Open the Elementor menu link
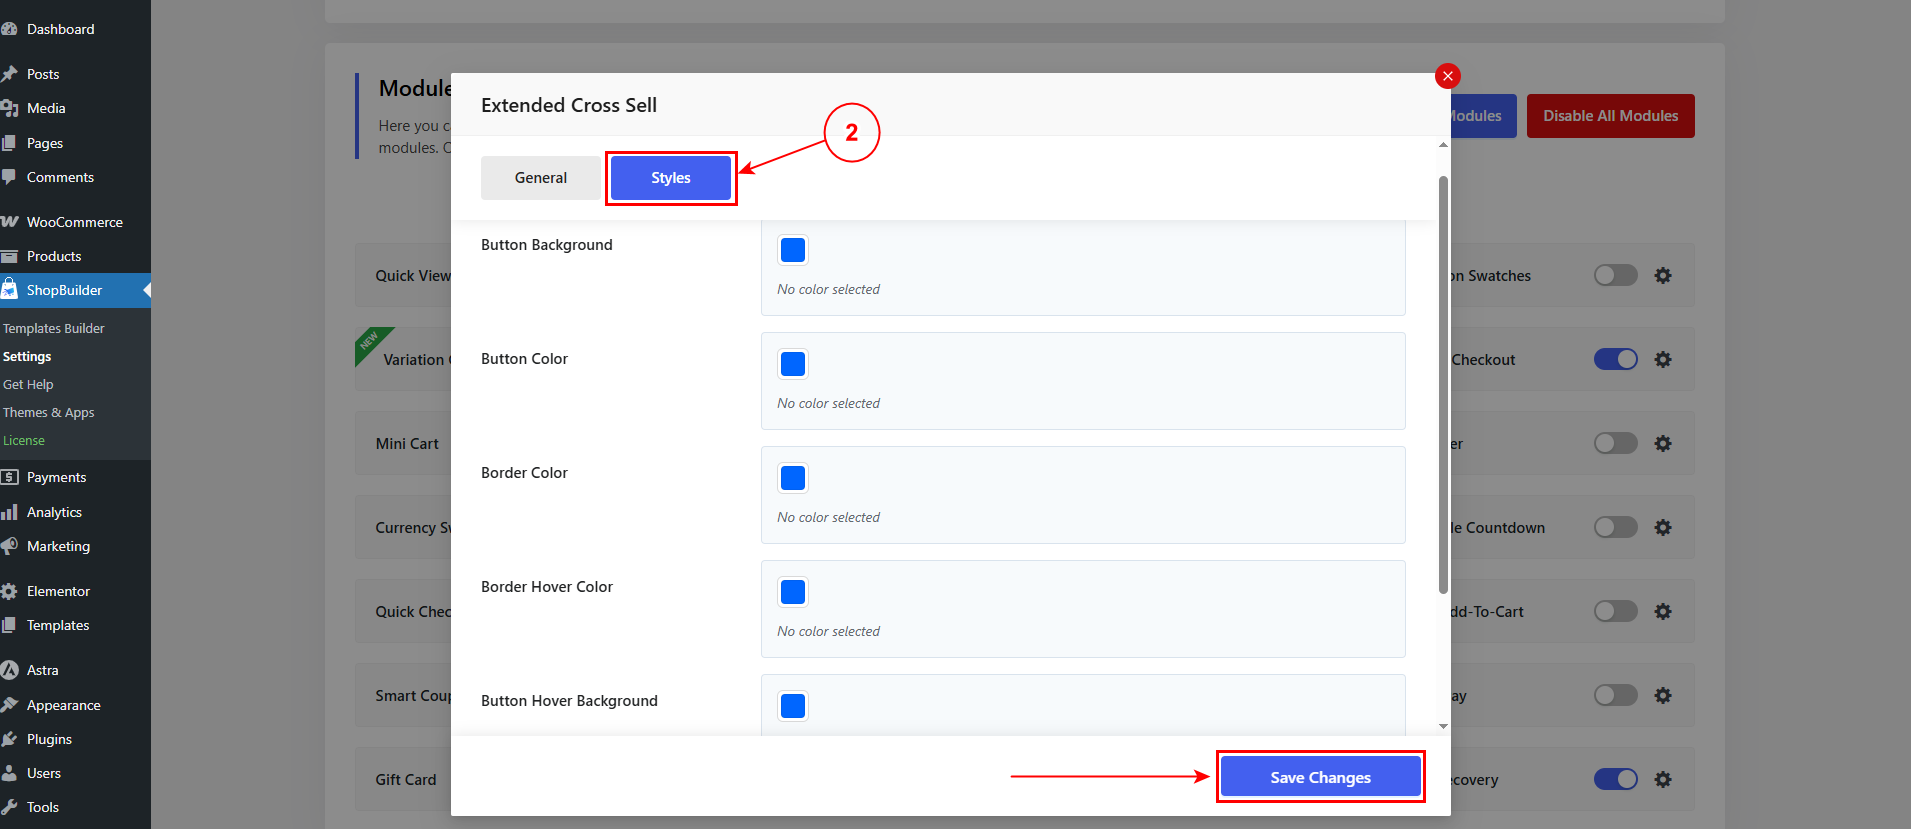Viewport: 1911px width, 829px height. [x=58, y=591]
